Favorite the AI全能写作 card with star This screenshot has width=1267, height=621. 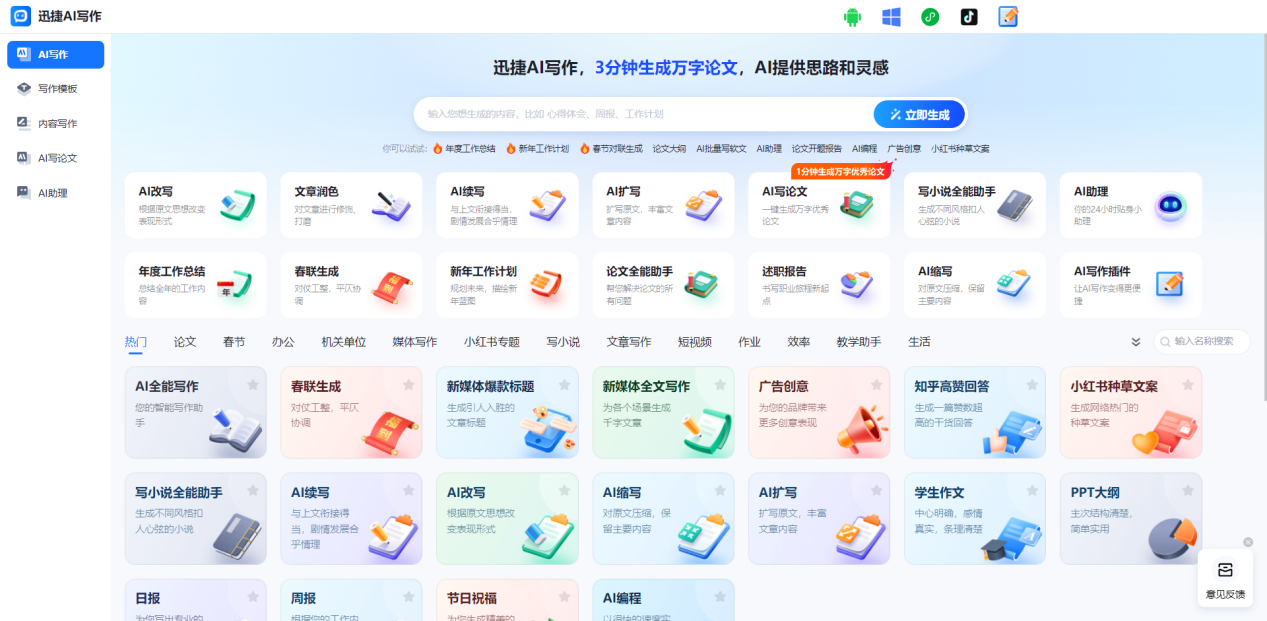(x=253, y=385)
